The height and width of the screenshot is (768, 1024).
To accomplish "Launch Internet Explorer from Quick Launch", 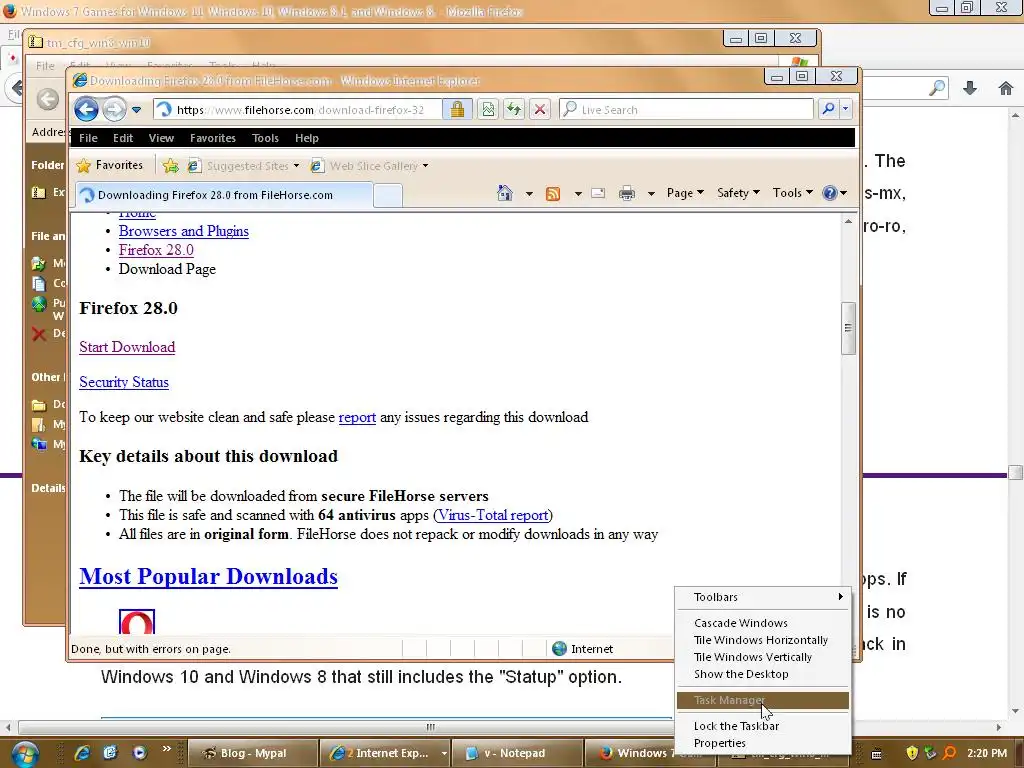I will pos(82,753).
